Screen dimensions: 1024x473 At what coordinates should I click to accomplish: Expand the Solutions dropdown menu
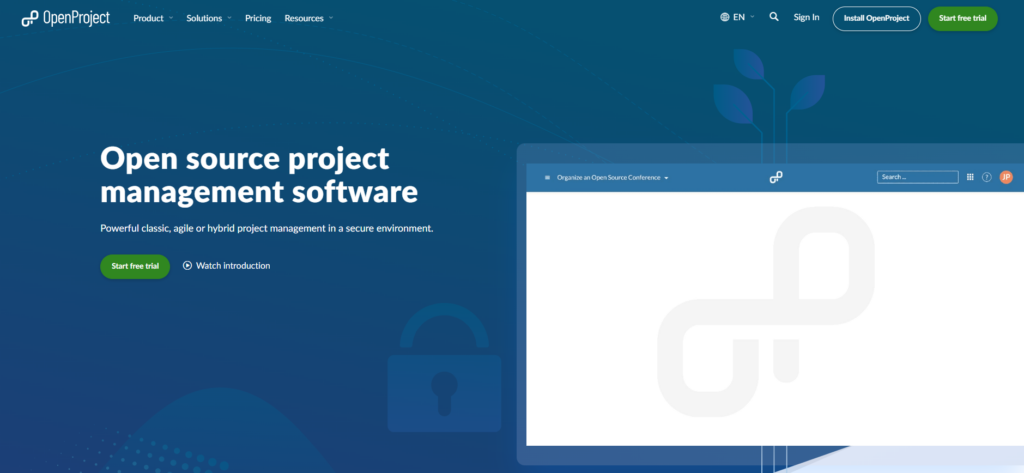click(x=209, y=18)
